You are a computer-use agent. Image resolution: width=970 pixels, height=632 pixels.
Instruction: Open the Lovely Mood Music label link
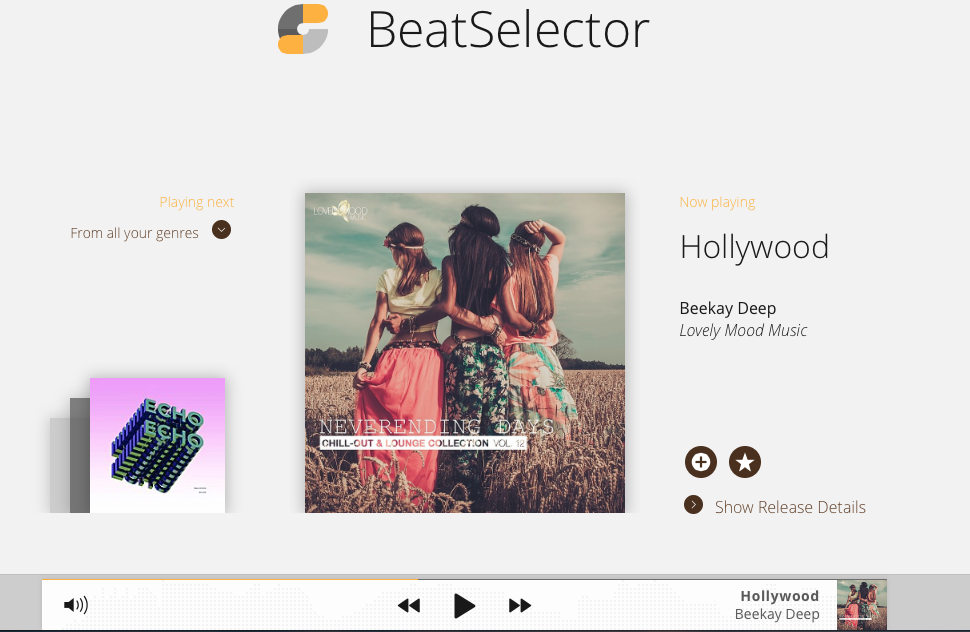point(743,330)
